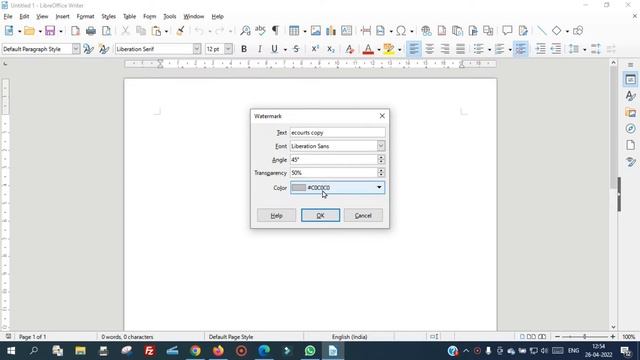Toggle Subscript formatting

tap(331, 49)
